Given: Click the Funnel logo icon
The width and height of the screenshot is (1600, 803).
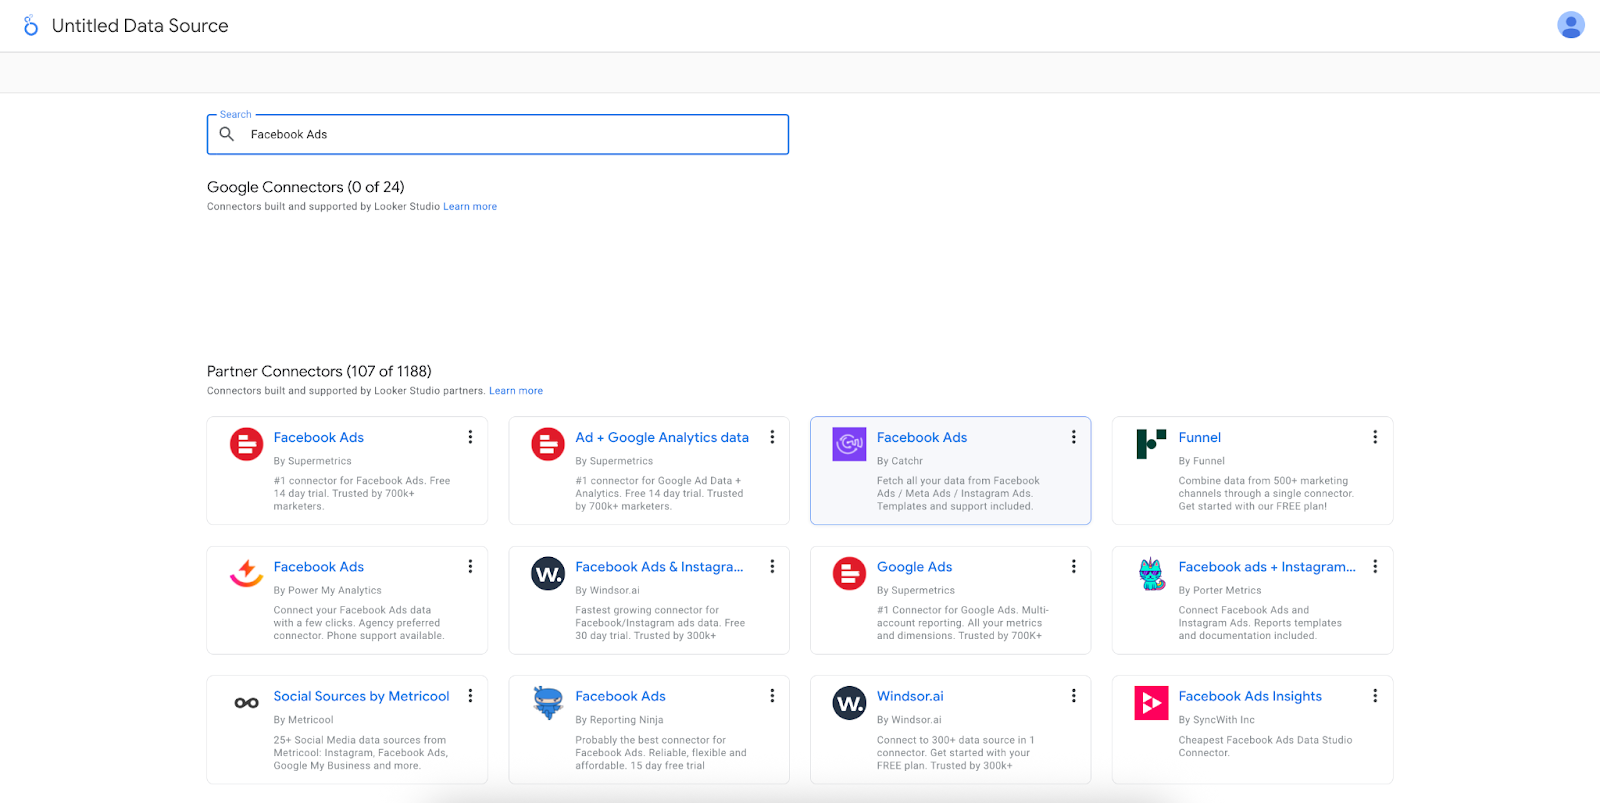Looking at the screenshot, I should 1151,444.
